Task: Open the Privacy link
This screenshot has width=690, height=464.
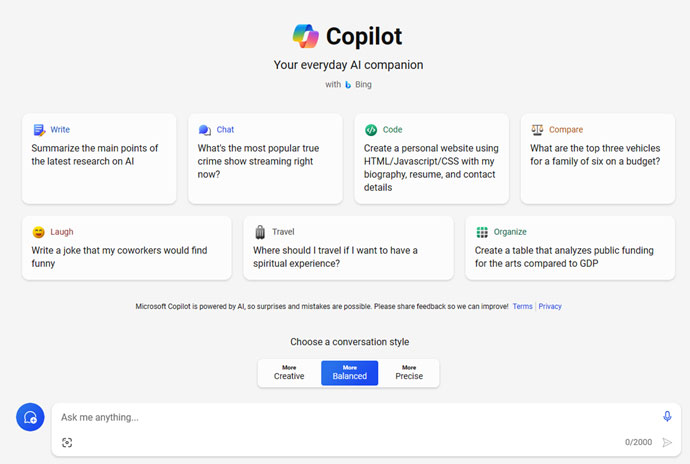Action: pos(550,306)
